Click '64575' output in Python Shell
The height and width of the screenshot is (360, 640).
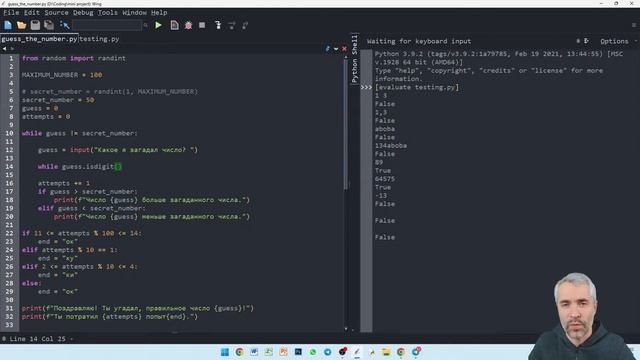[x=385, y=179]
